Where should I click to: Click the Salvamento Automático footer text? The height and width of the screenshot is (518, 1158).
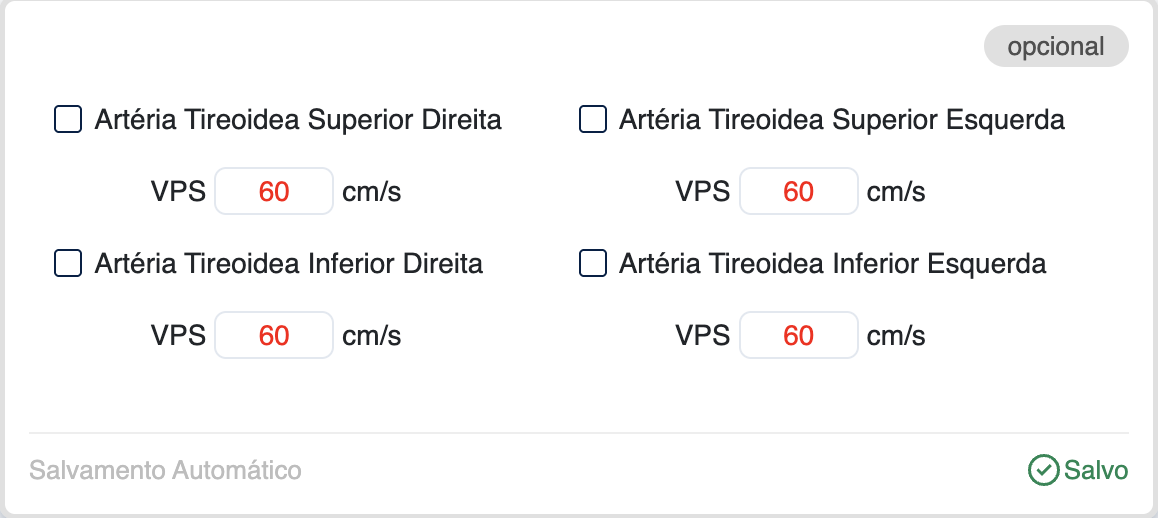point(165,470)
